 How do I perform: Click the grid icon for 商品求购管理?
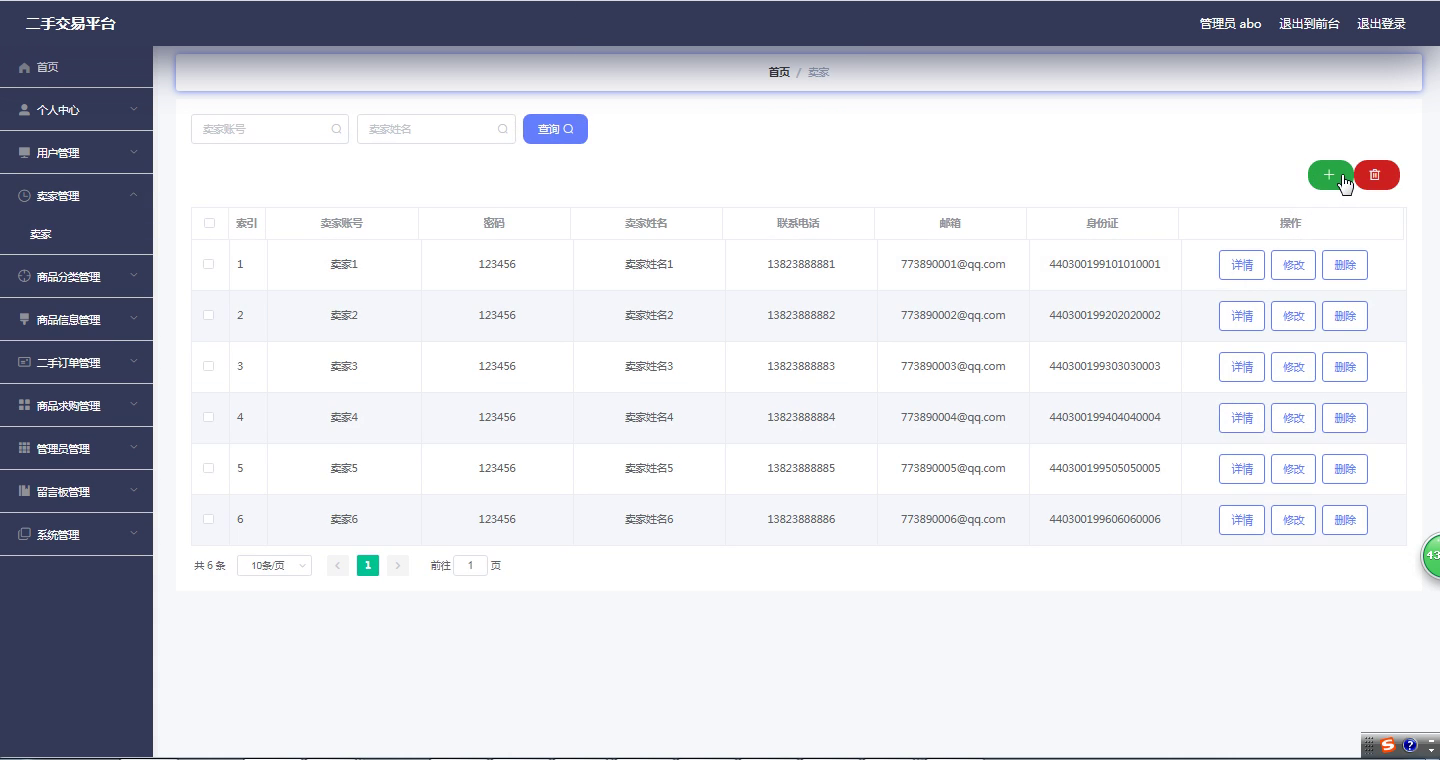point(25,406)
